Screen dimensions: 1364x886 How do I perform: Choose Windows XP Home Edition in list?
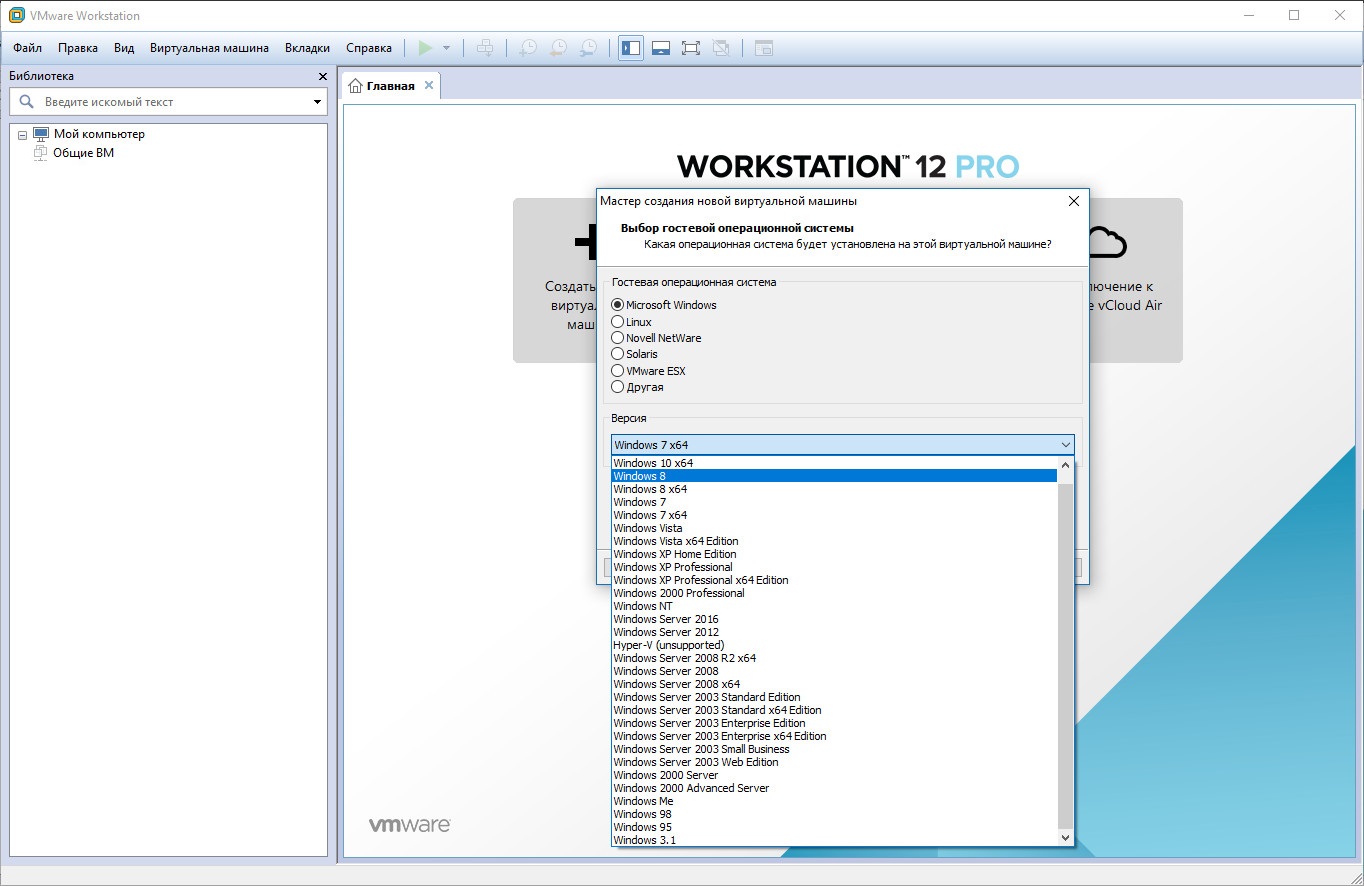(x=834, y=554)
